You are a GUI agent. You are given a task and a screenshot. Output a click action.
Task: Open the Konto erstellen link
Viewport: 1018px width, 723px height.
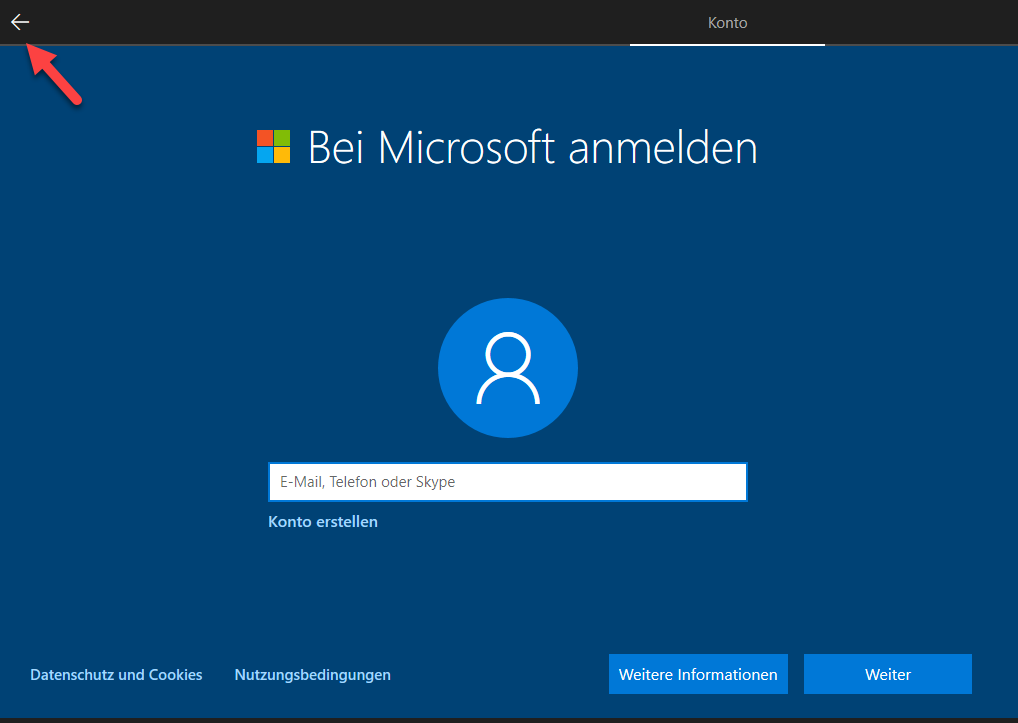point(323,522)
